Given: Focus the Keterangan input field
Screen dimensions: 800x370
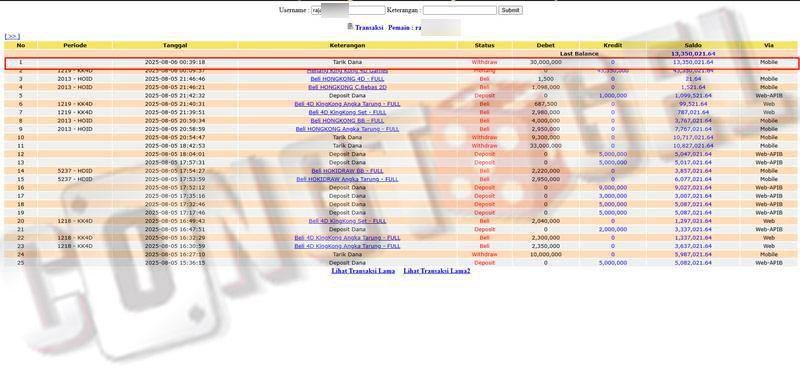Looking at the screenshot, I should tap(459, 10).
